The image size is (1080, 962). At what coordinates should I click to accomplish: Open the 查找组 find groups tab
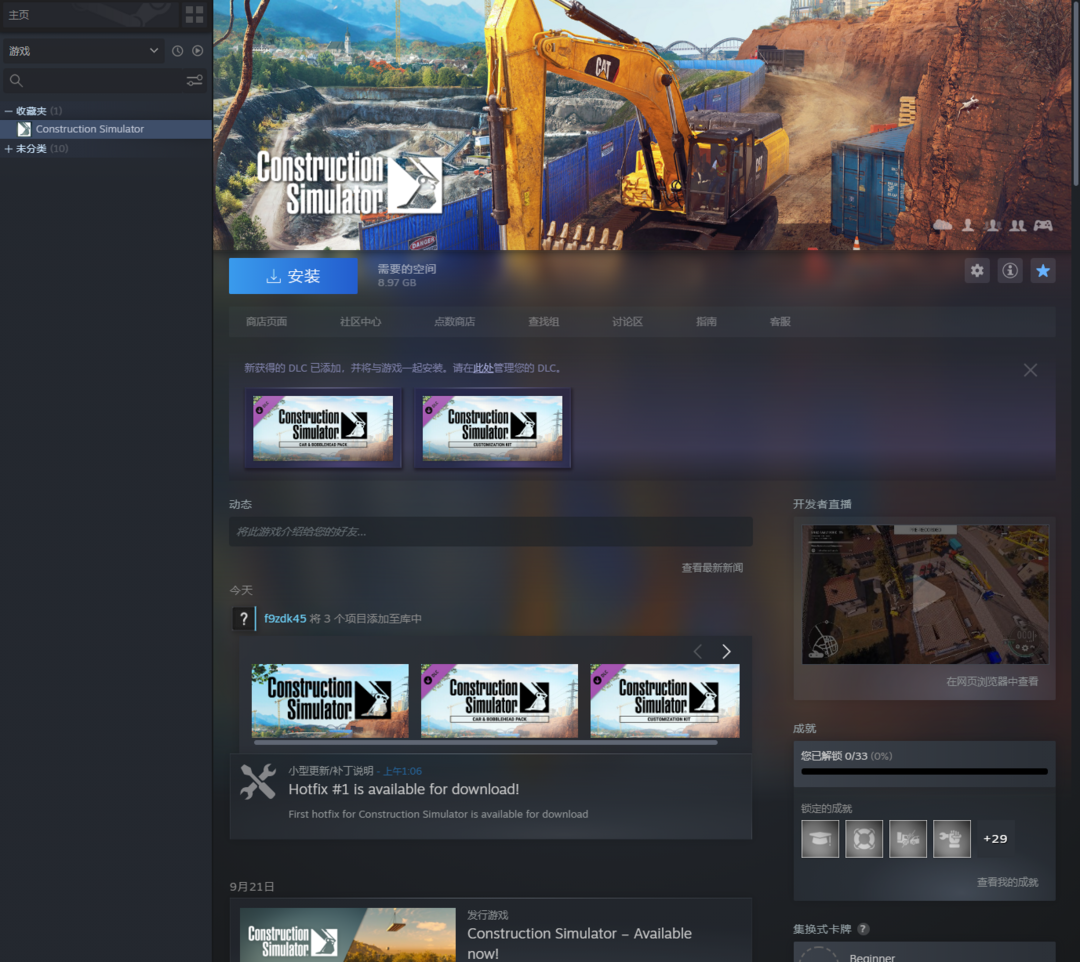click(x=543, y=322)
